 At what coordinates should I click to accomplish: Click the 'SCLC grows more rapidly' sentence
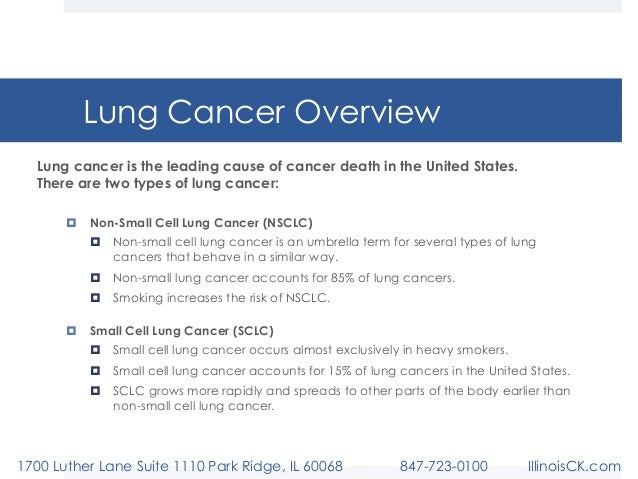pyautogui.click(x=341, y=398)
